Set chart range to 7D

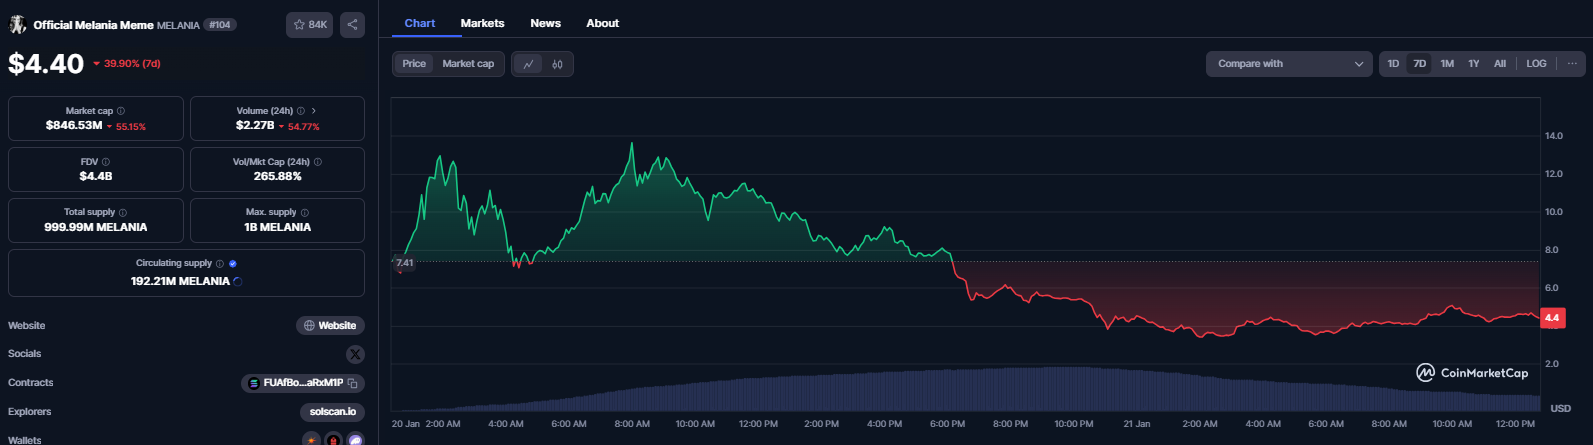(x=1419, y=64)
